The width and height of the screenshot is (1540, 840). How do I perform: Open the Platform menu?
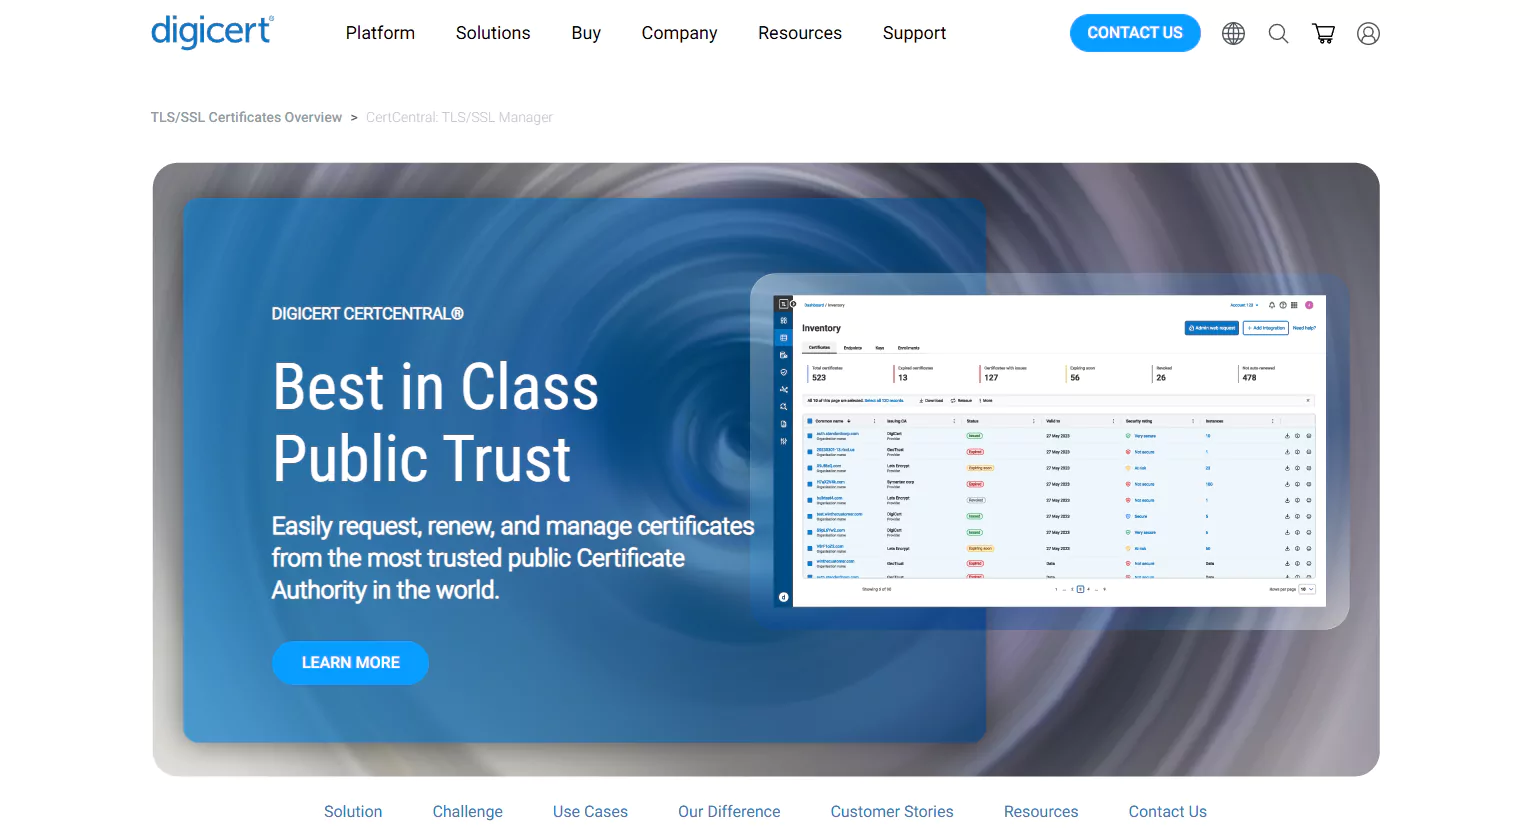[380, 33]
